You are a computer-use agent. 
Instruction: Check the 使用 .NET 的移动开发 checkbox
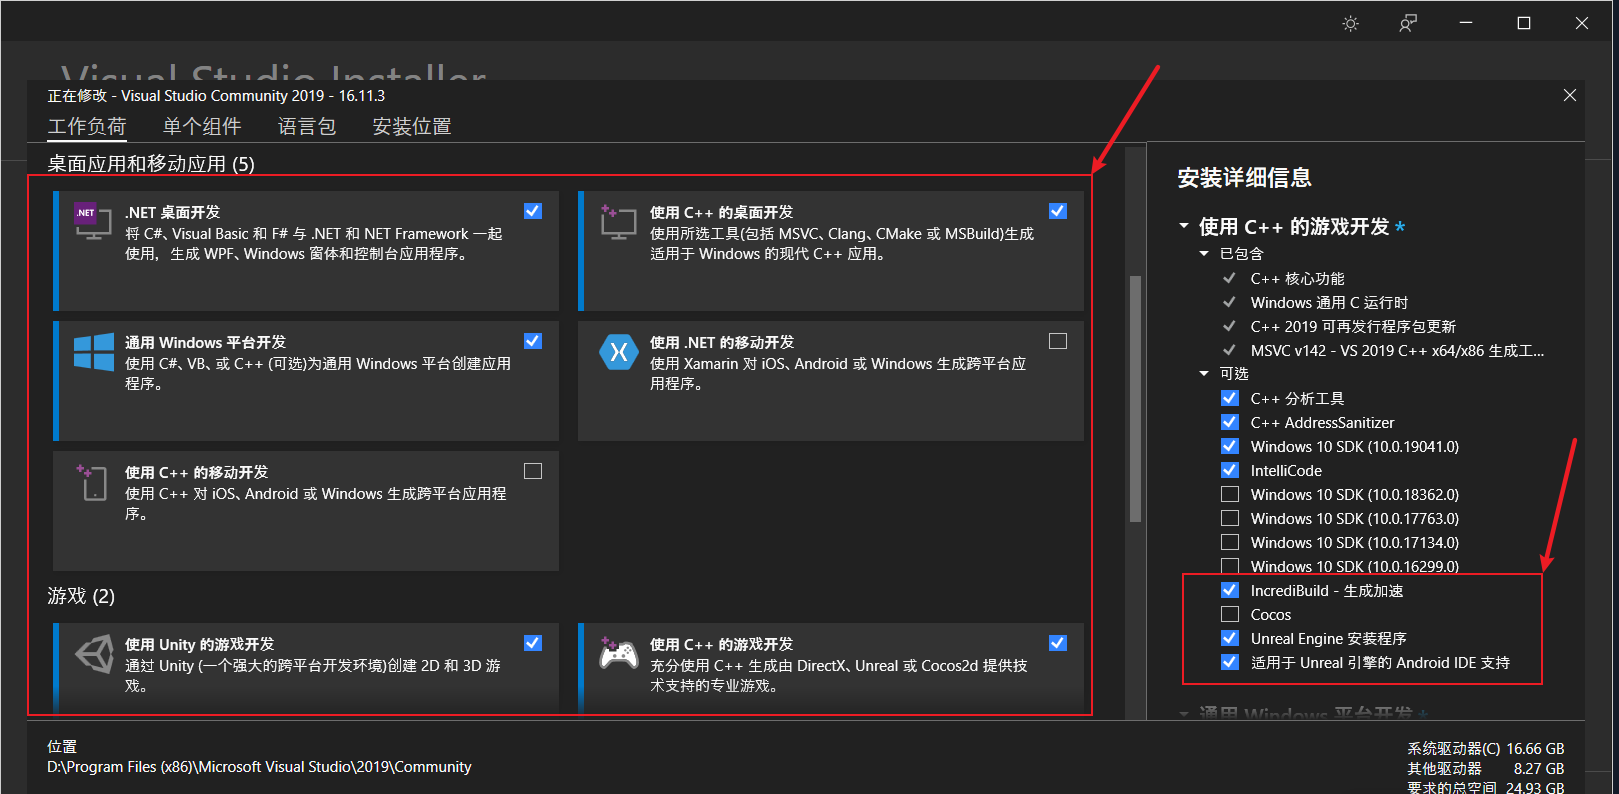click(x=1058, y=341)
